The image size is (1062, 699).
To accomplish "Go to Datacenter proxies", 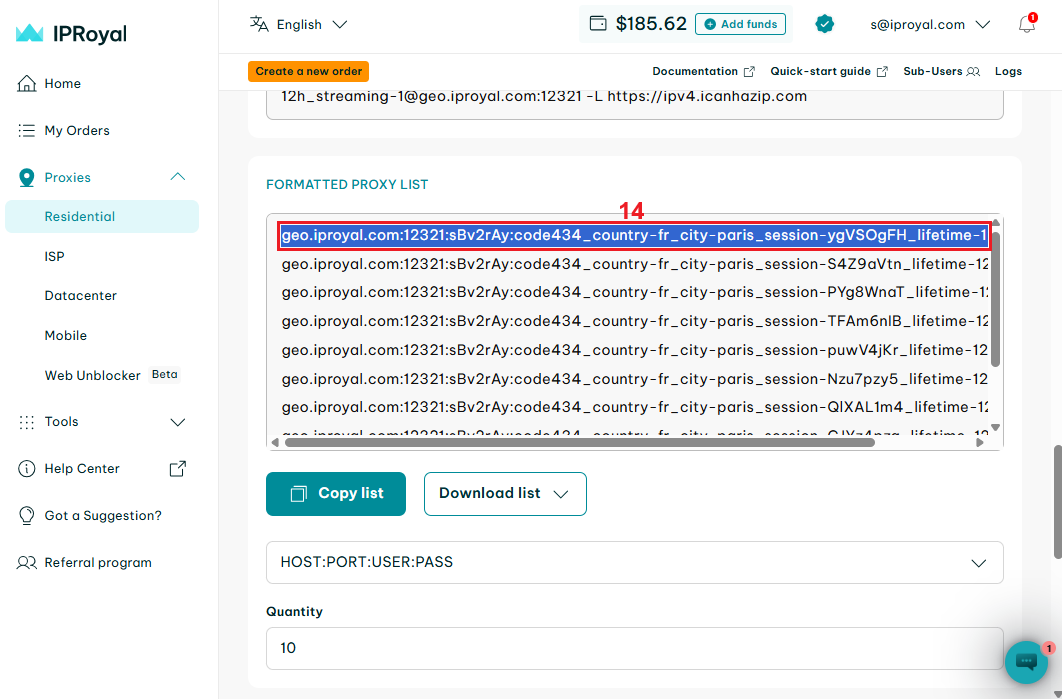I will tap(80, 296).
